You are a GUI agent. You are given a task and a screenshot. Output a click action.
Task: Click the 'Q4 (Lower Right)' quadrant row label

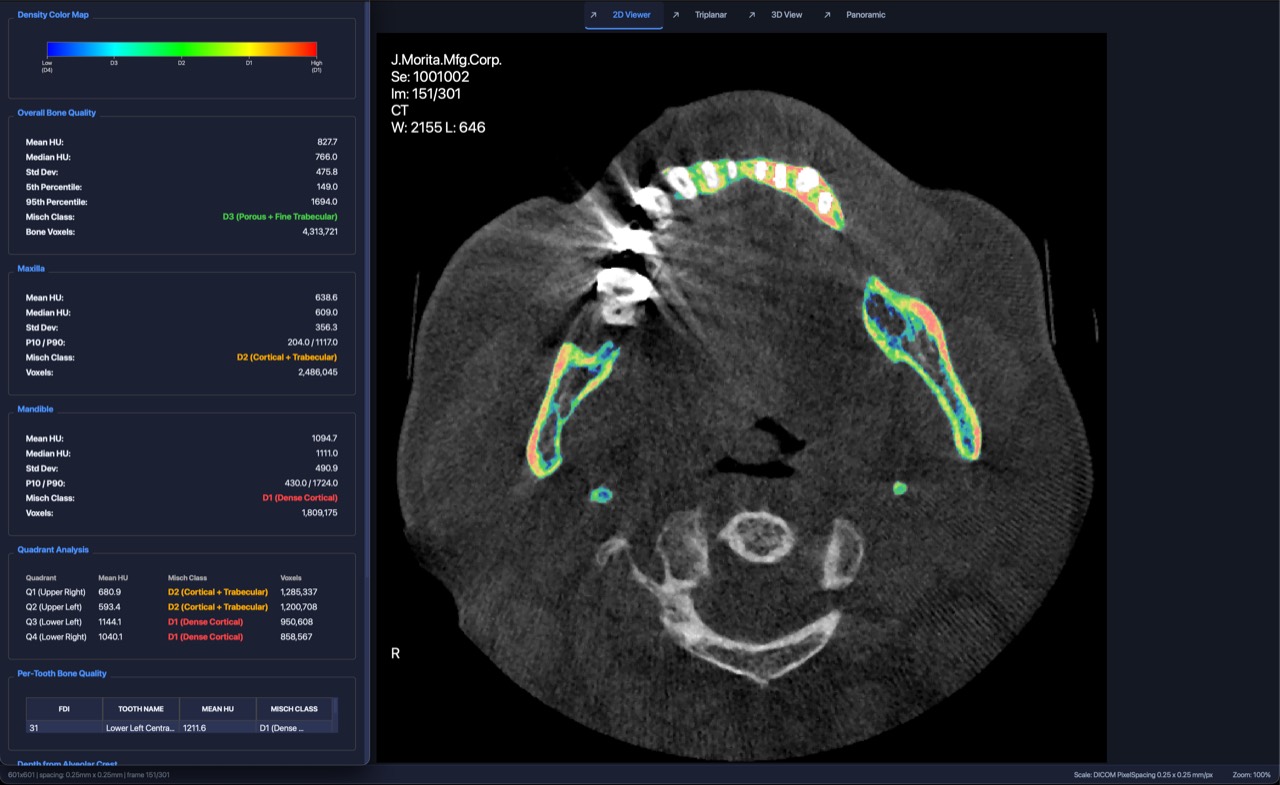pyautogui.click(x=56, y=637)
